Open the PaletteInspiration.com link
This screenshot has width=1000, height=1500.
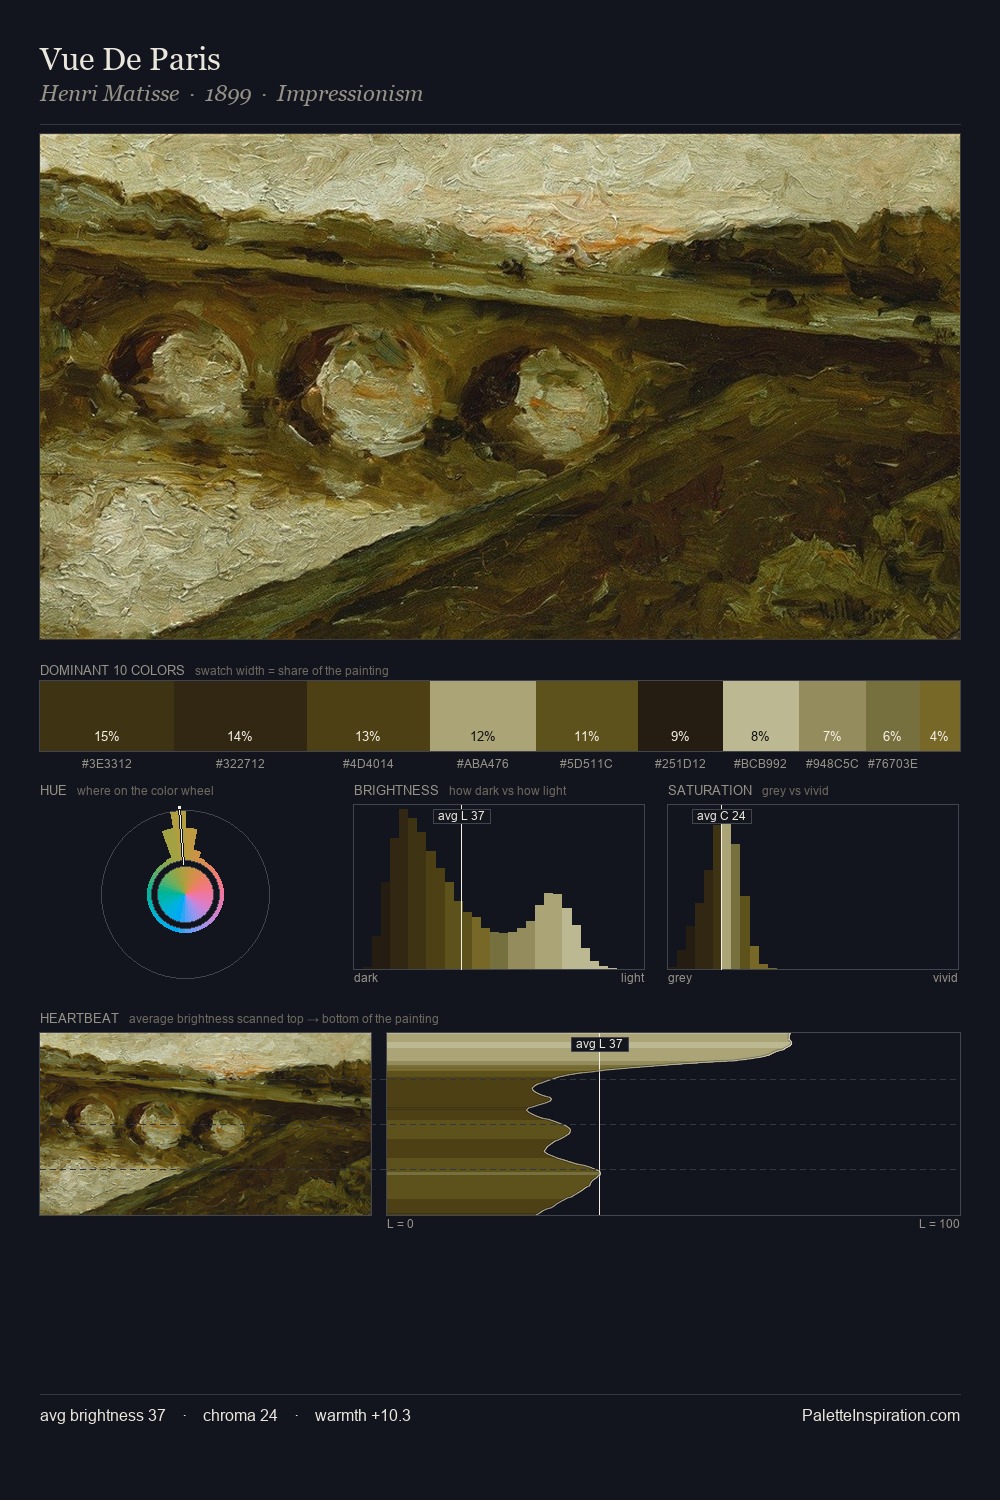[881, 1415]
